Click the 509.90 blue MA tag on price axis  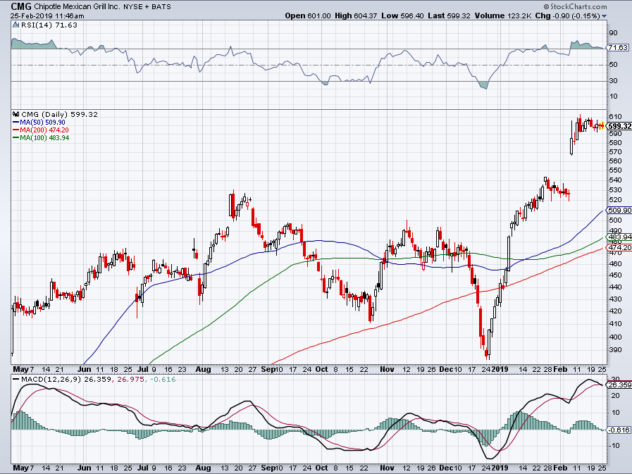pyautogui.click(x=620, y=210)
